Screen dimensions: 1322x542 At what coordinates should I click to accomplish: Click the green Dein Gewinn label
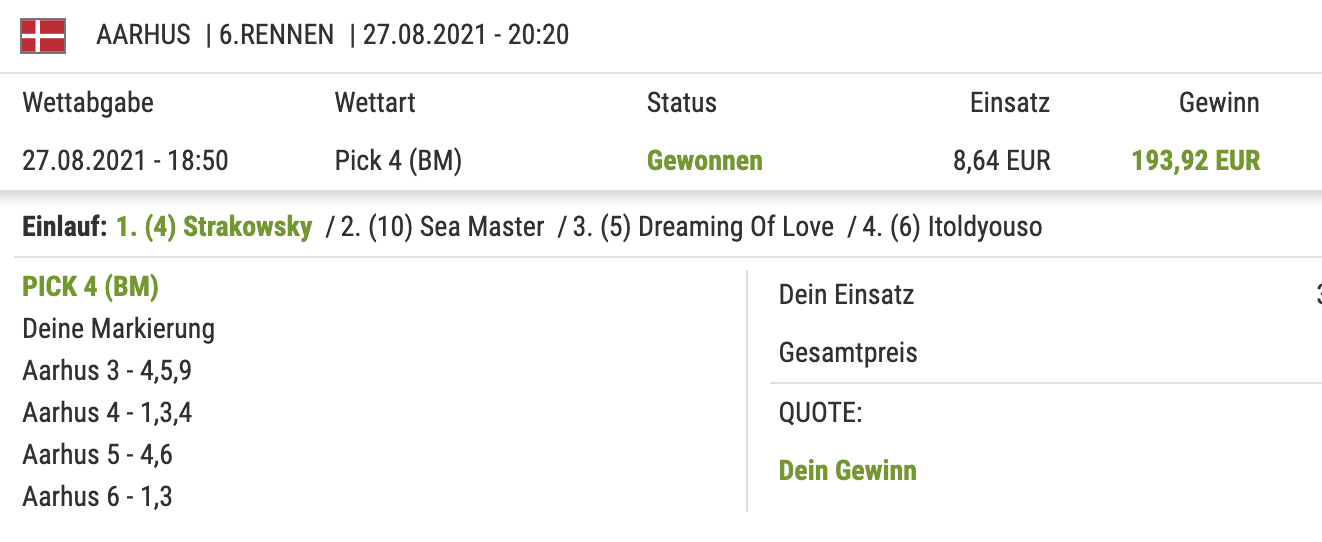point(848,470)
